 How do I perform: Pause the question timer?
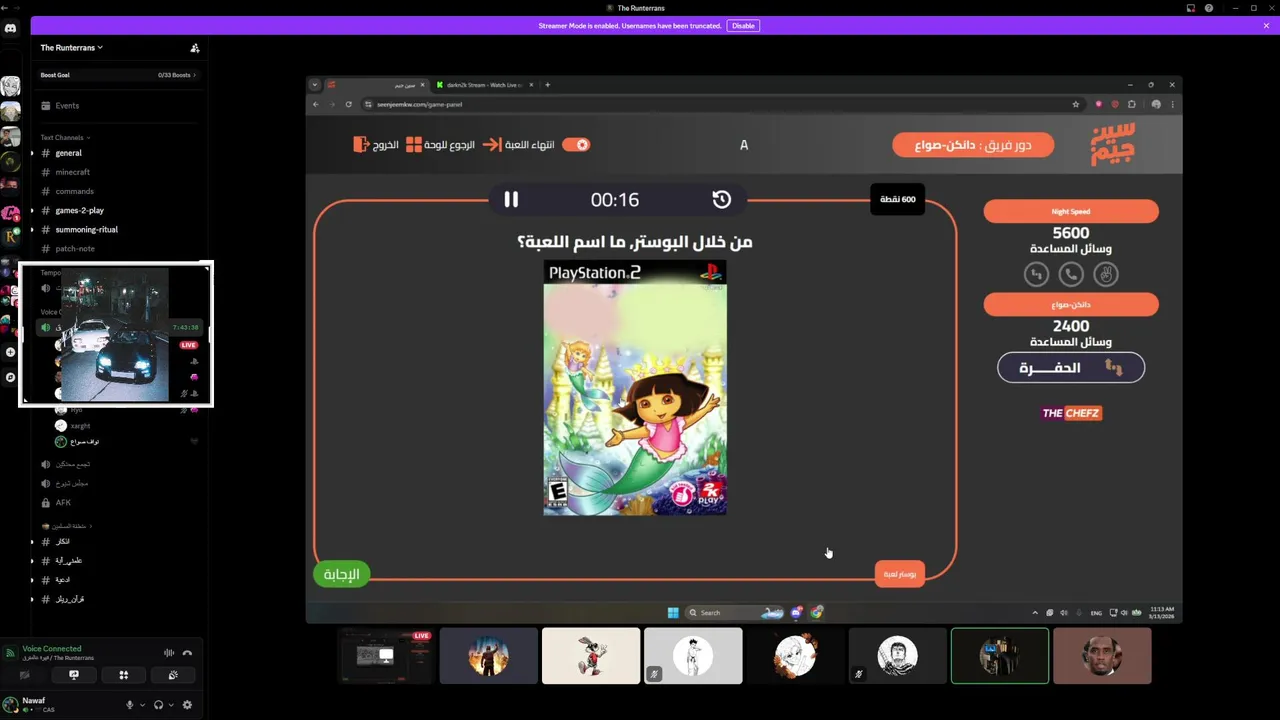click(511, 199)
